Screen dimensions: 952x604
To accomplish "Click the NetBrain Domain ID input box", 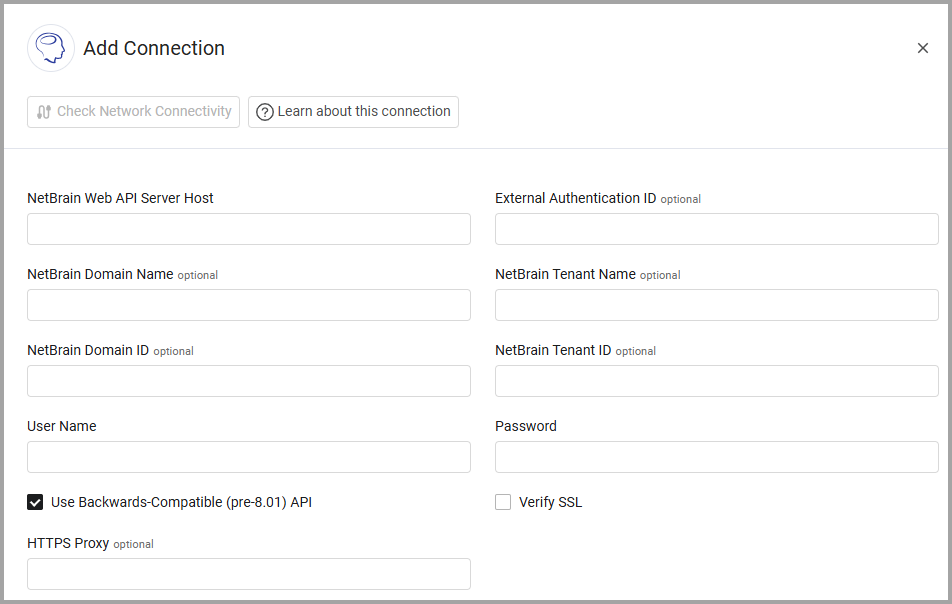I will click(248, 381).
